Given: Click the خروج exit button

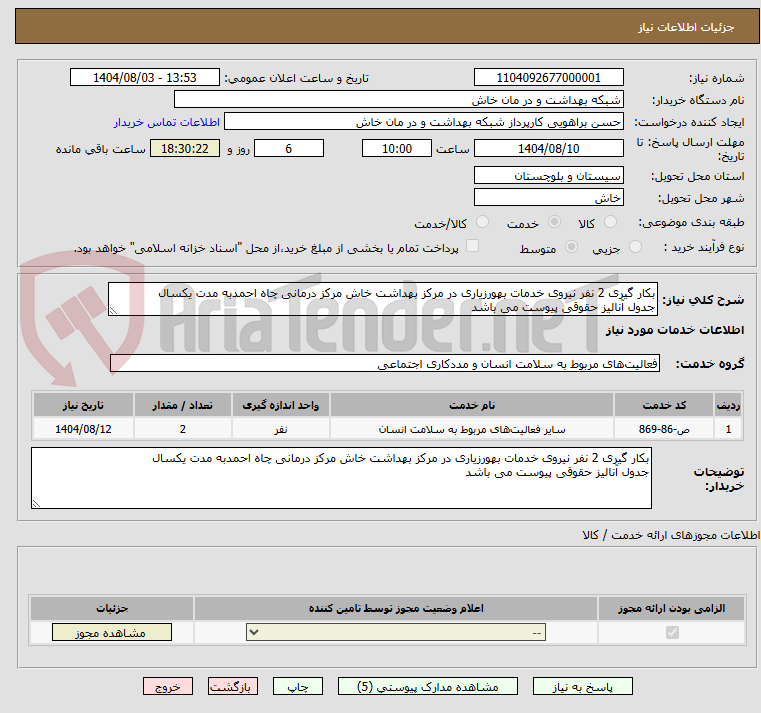Looking at the screenshot, I should click(167, 686).
